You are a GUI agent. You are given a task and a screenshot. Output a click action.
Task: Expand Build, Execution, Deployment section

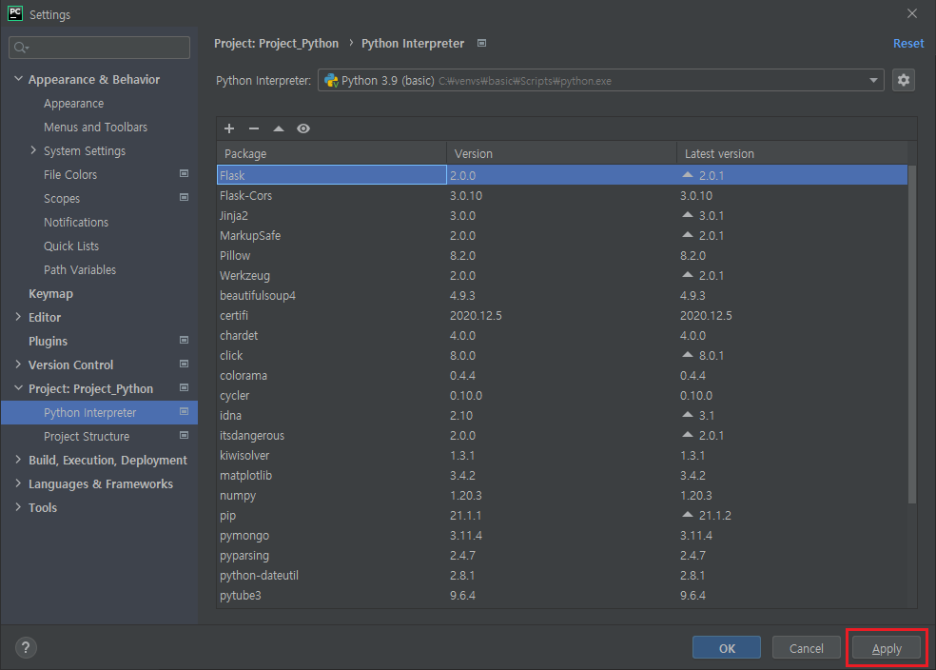point(18,460)
